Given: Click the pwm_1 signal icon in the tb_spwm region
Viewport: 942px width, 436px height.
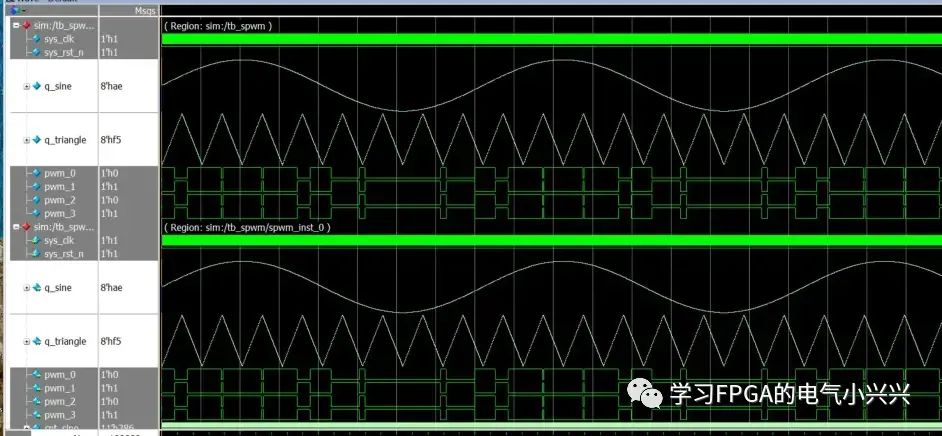Looking at the screenshot, I should tap(37, 187).
